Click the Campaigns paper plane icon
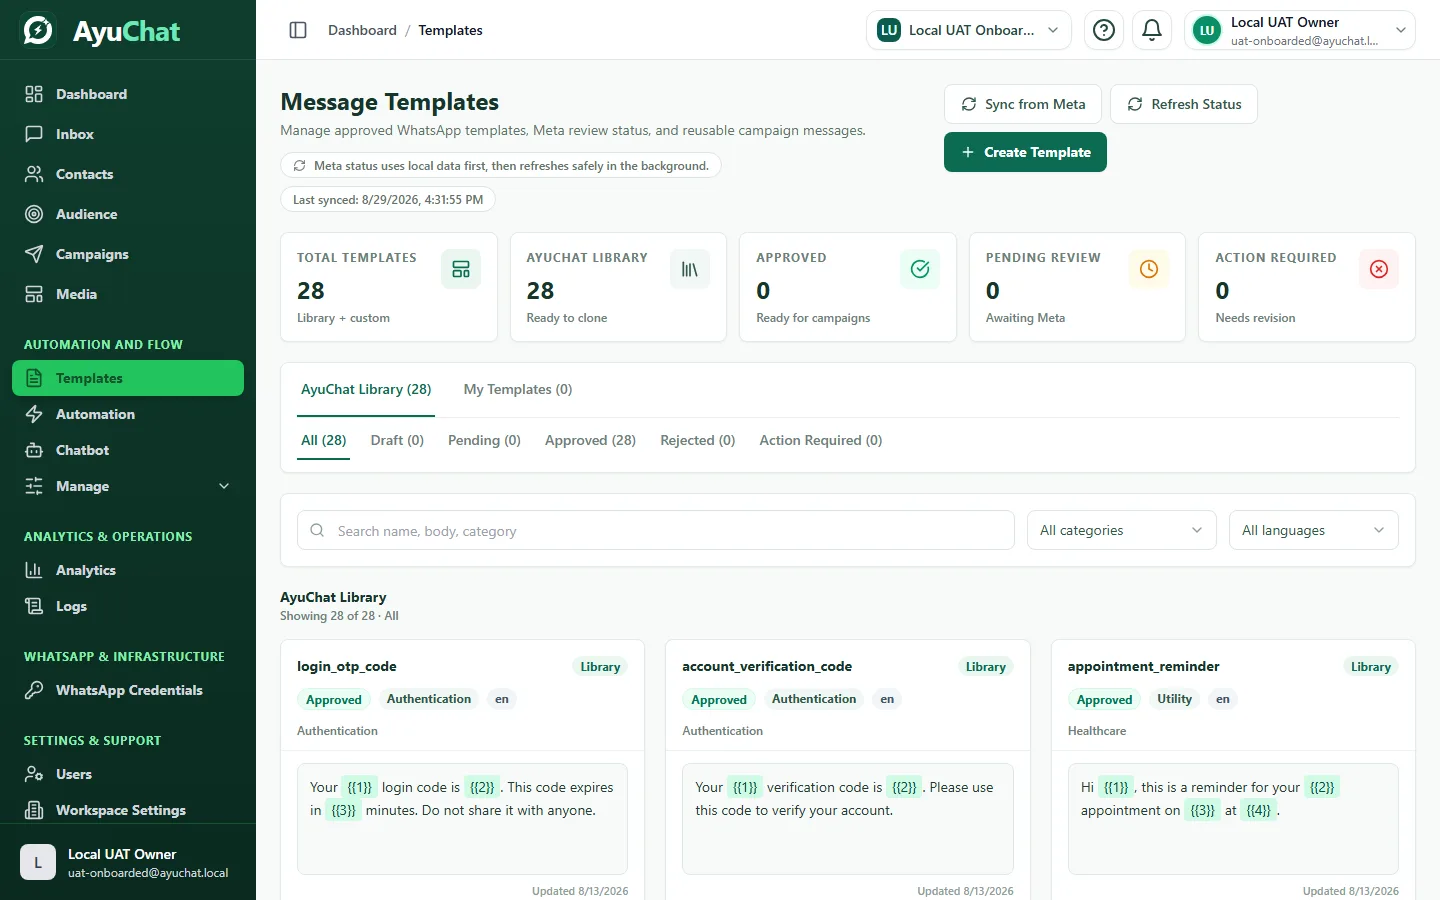Viewport: 1440px width, 900px height. 34,254
